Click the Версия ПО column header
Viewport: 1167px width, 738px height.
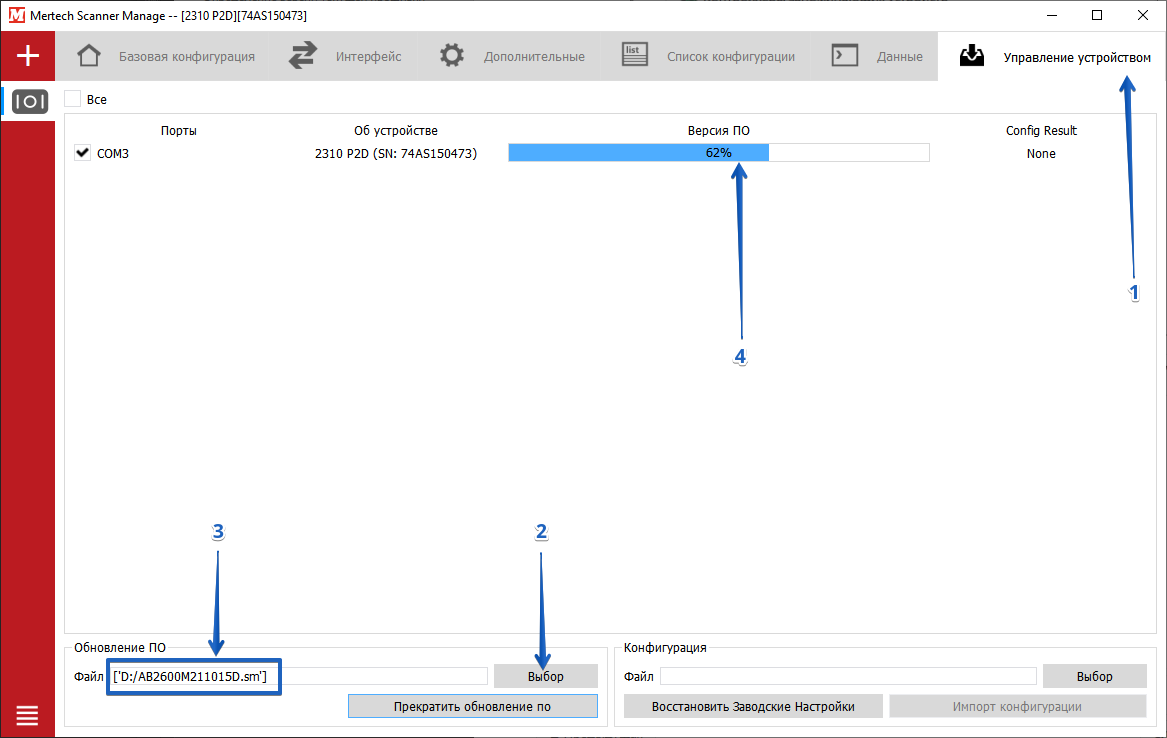[719, 131]
